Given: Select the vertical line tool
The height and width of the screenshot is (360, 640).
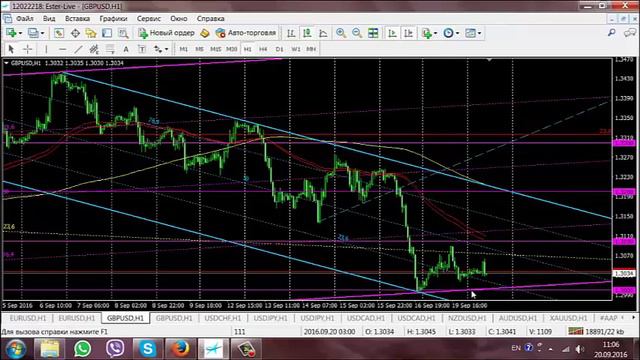Looking at the screenshot, I should click(46, 49).
